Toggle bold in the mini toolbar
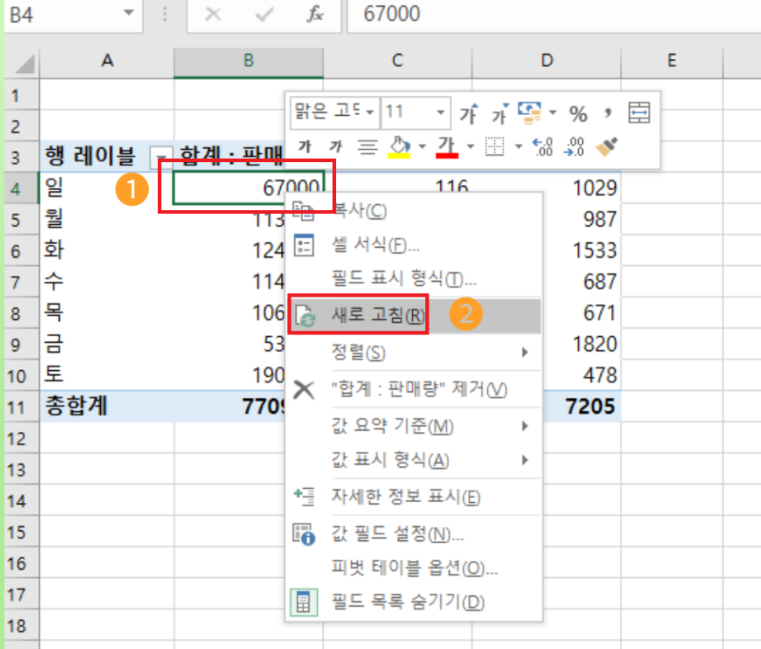 point(305,147)
